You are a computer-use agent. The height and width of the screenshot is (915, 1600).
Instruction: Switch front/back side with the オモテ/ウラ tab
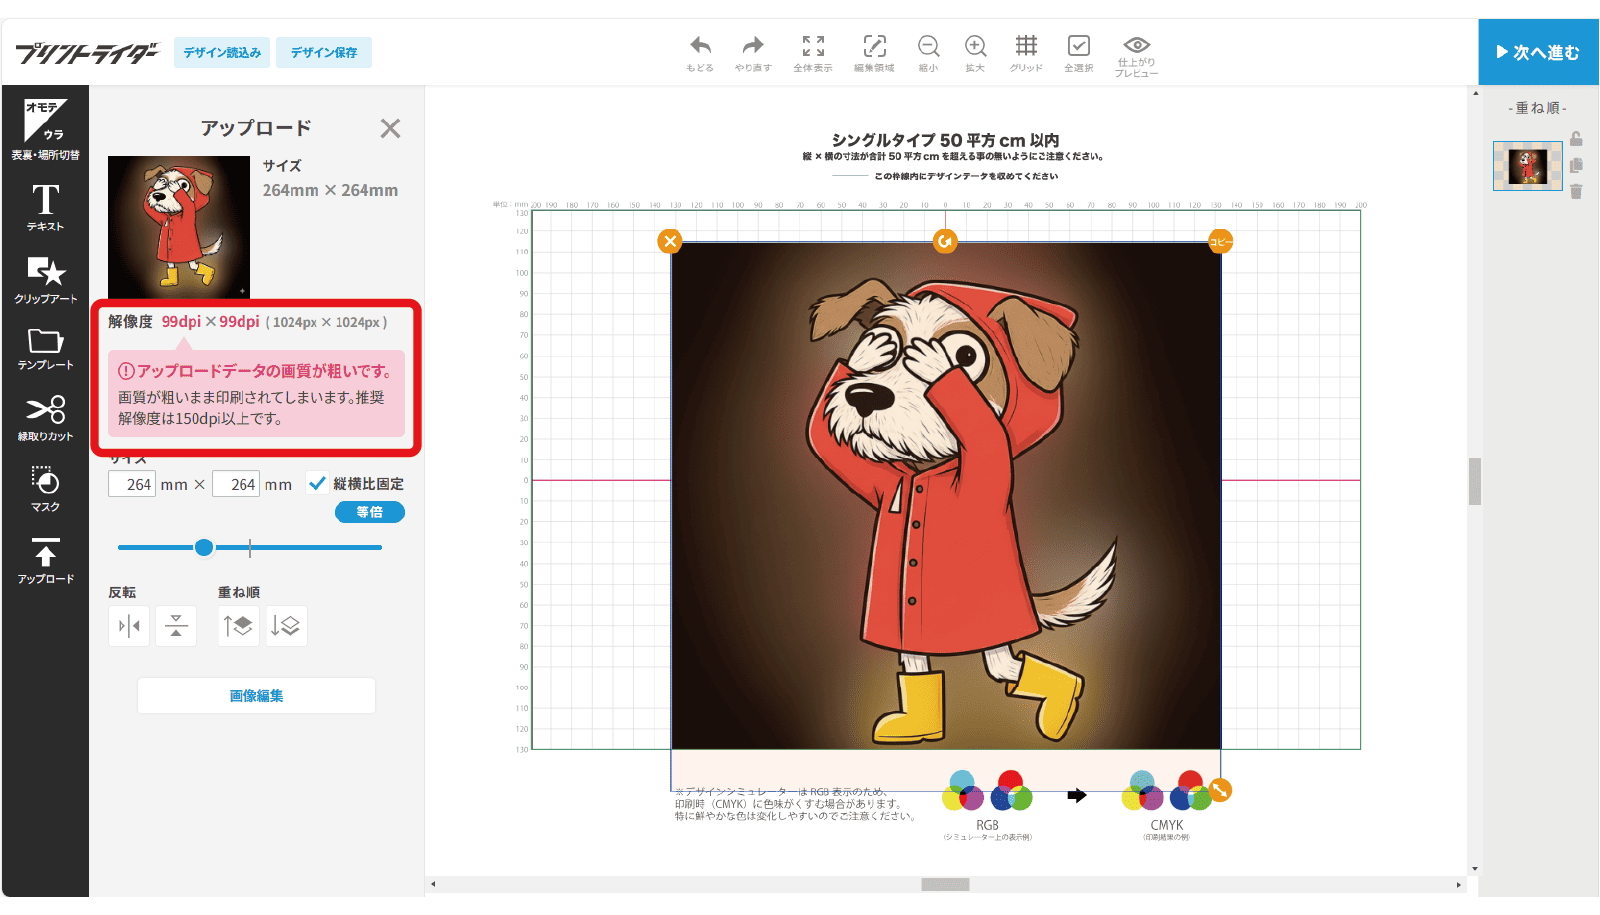[45, 129]
